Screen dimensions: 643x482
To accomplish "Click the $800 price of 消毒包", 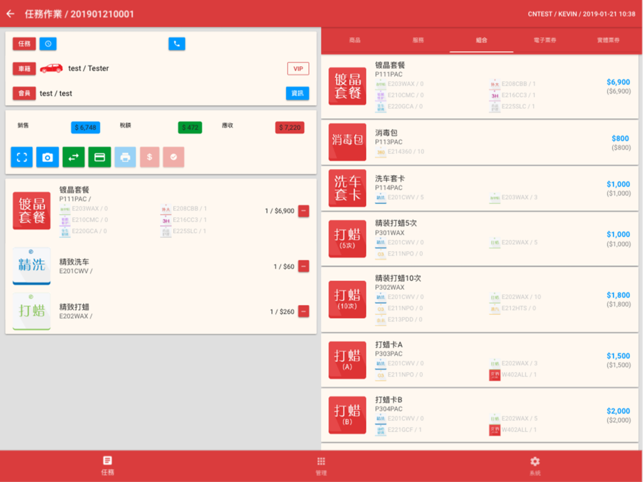I will pyautogui.click(x=620, y=138).
